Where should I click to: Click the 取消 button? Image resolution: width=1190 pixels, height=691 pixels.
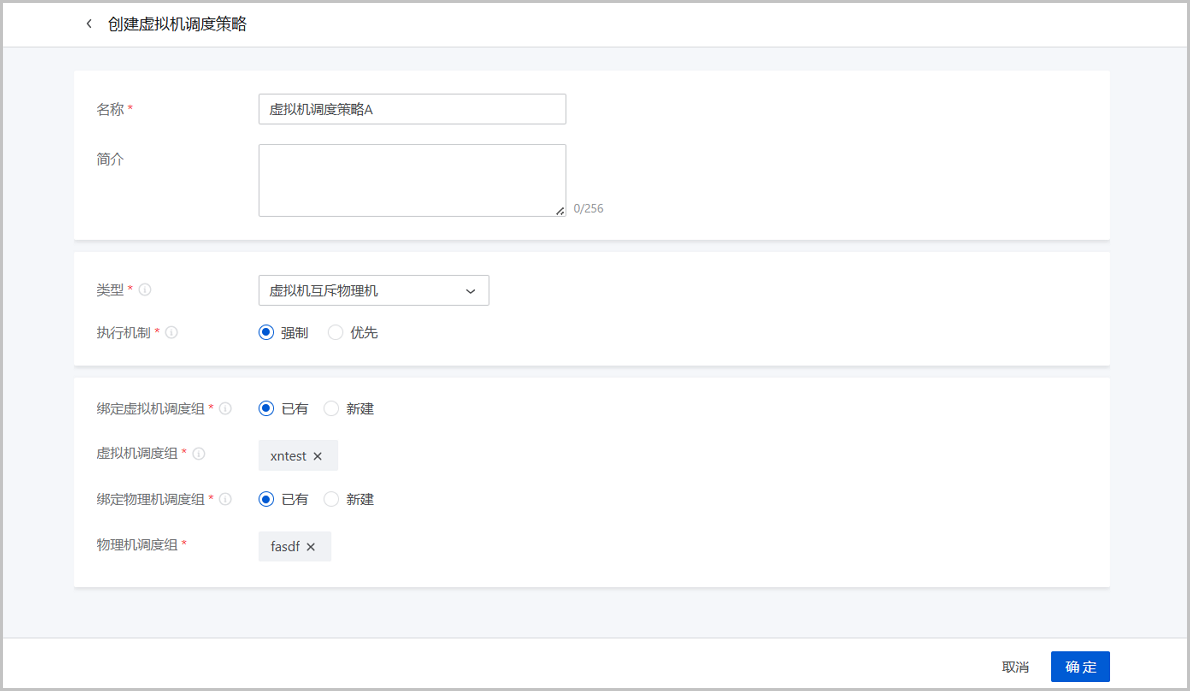[x=1015, y=667]
